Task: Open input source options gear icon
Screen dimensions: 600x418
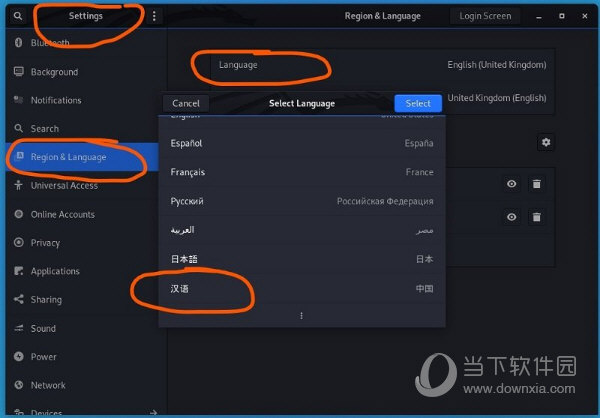Action: pyautogui.click(x=546, y=142)
